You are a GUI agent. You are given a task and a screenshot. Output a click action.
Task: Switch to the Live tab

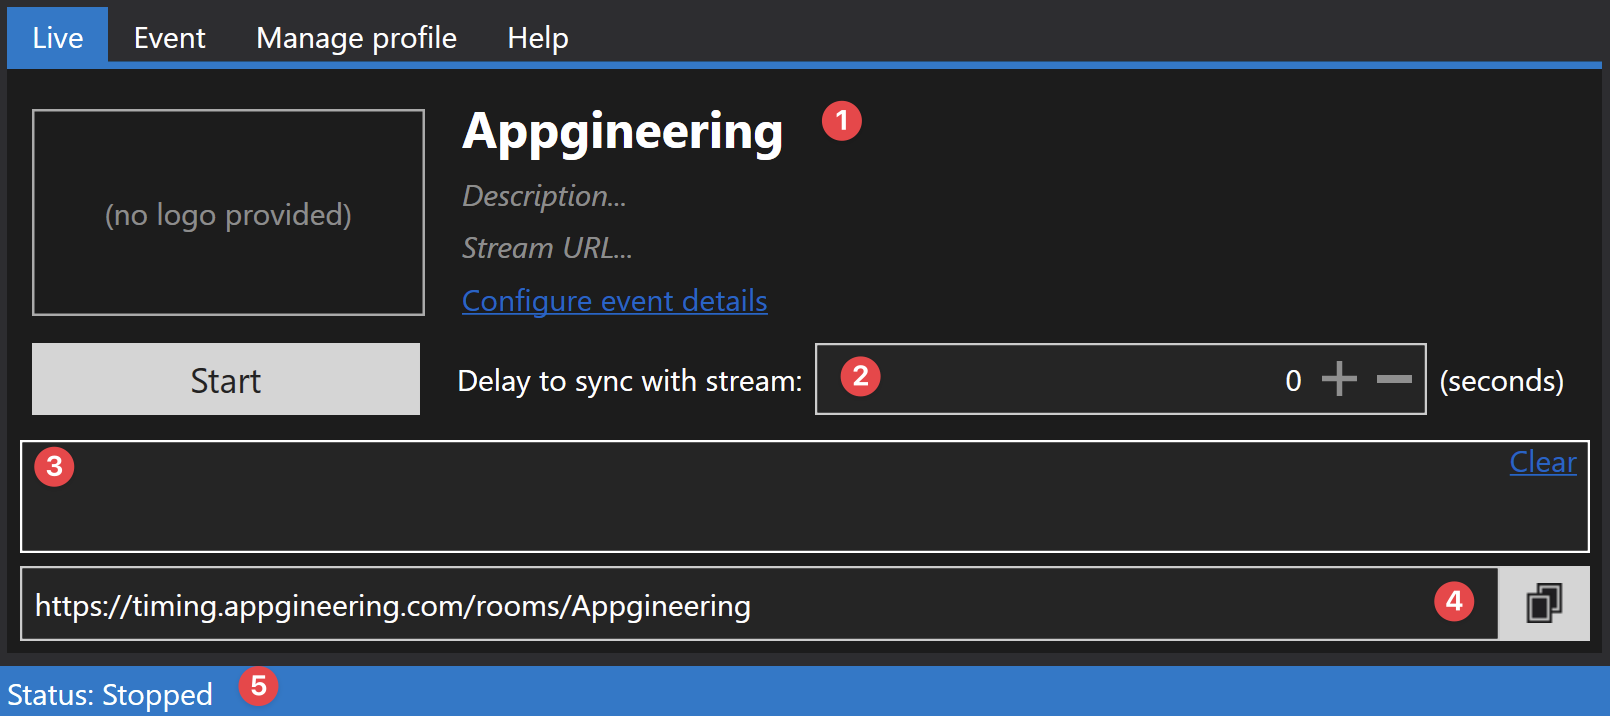click(x=57, y=37)
